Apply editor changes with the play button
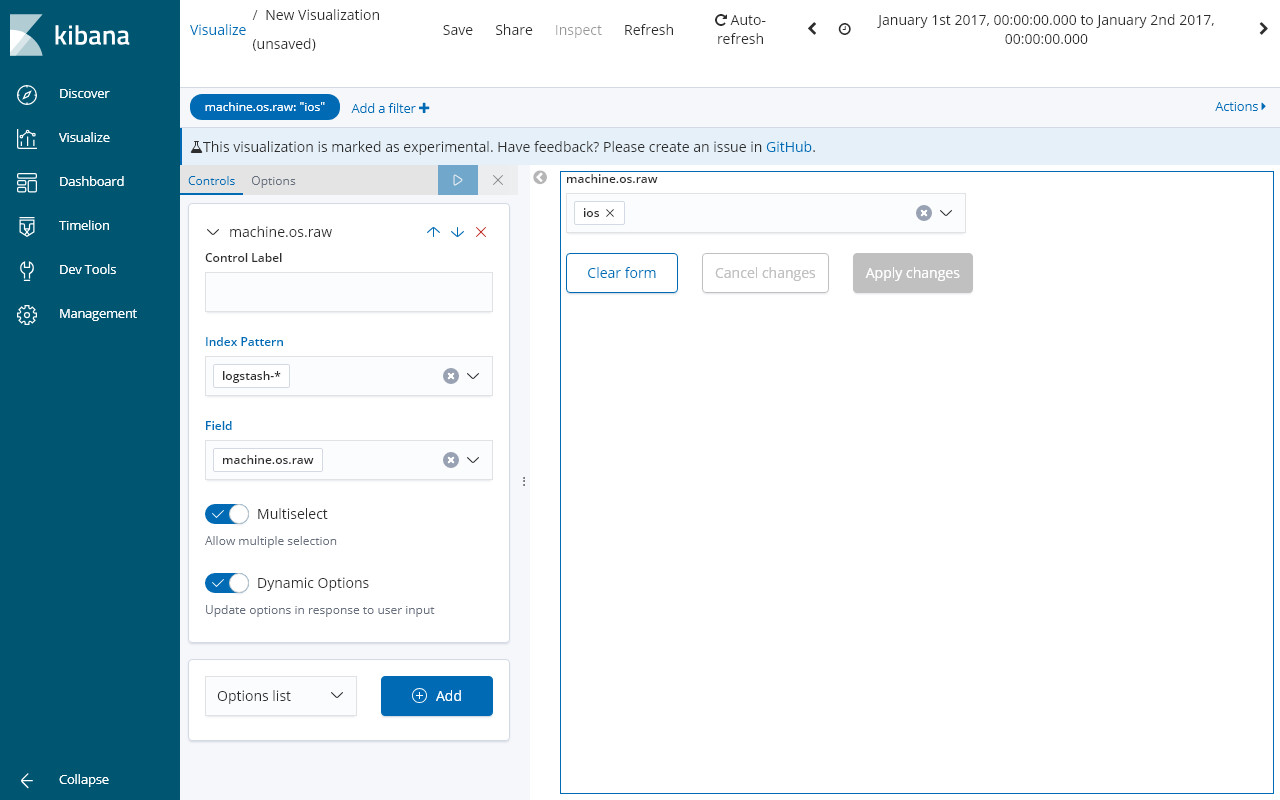 click(458, 180)
